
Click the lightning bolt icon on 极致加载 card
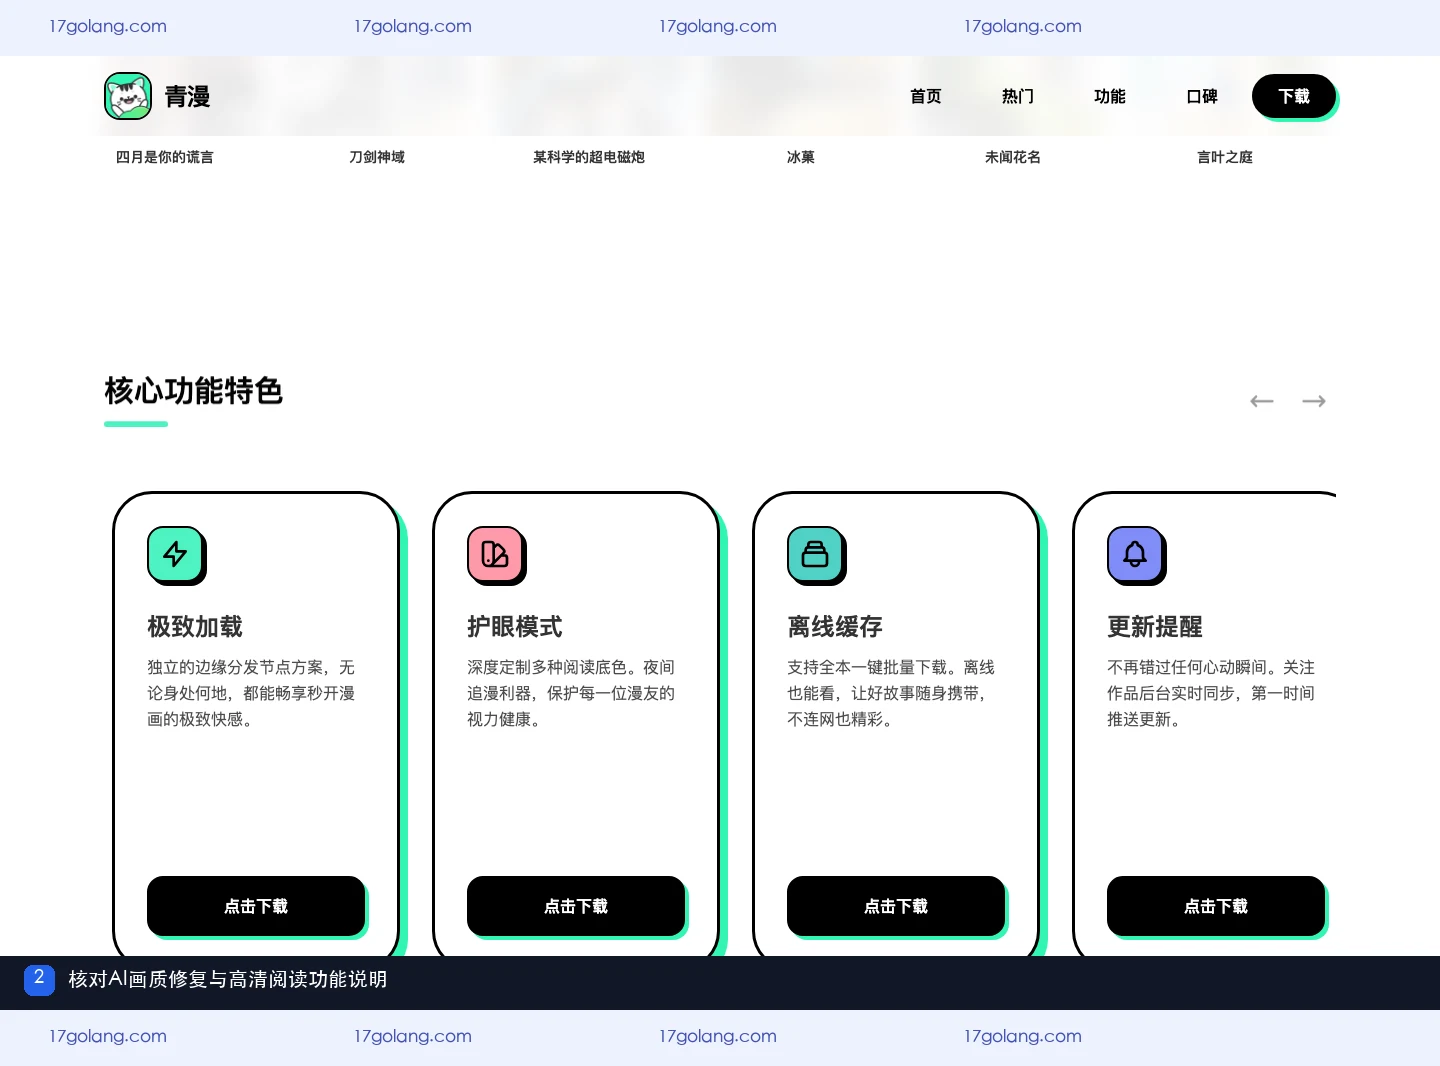click(x=175, y=554)
